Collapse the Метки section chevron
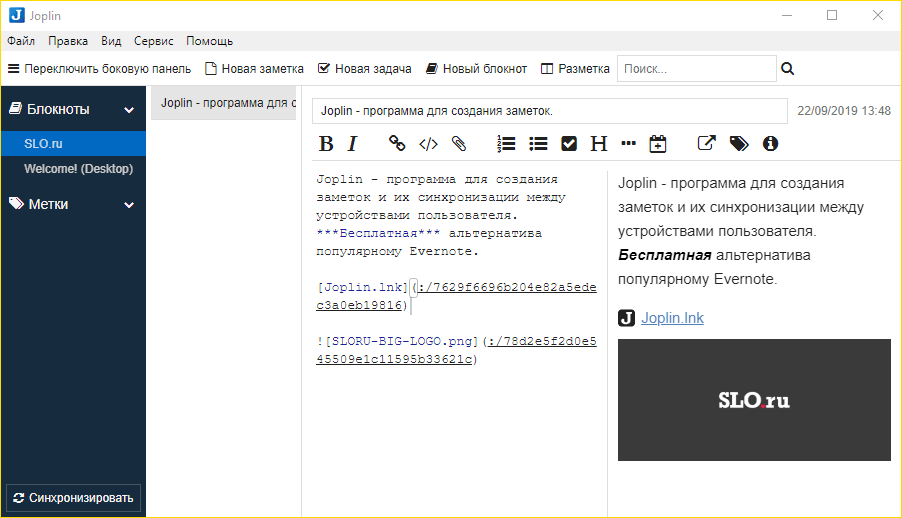The height and width of the screenshot is (518, 902). click(x=129, y=205)
